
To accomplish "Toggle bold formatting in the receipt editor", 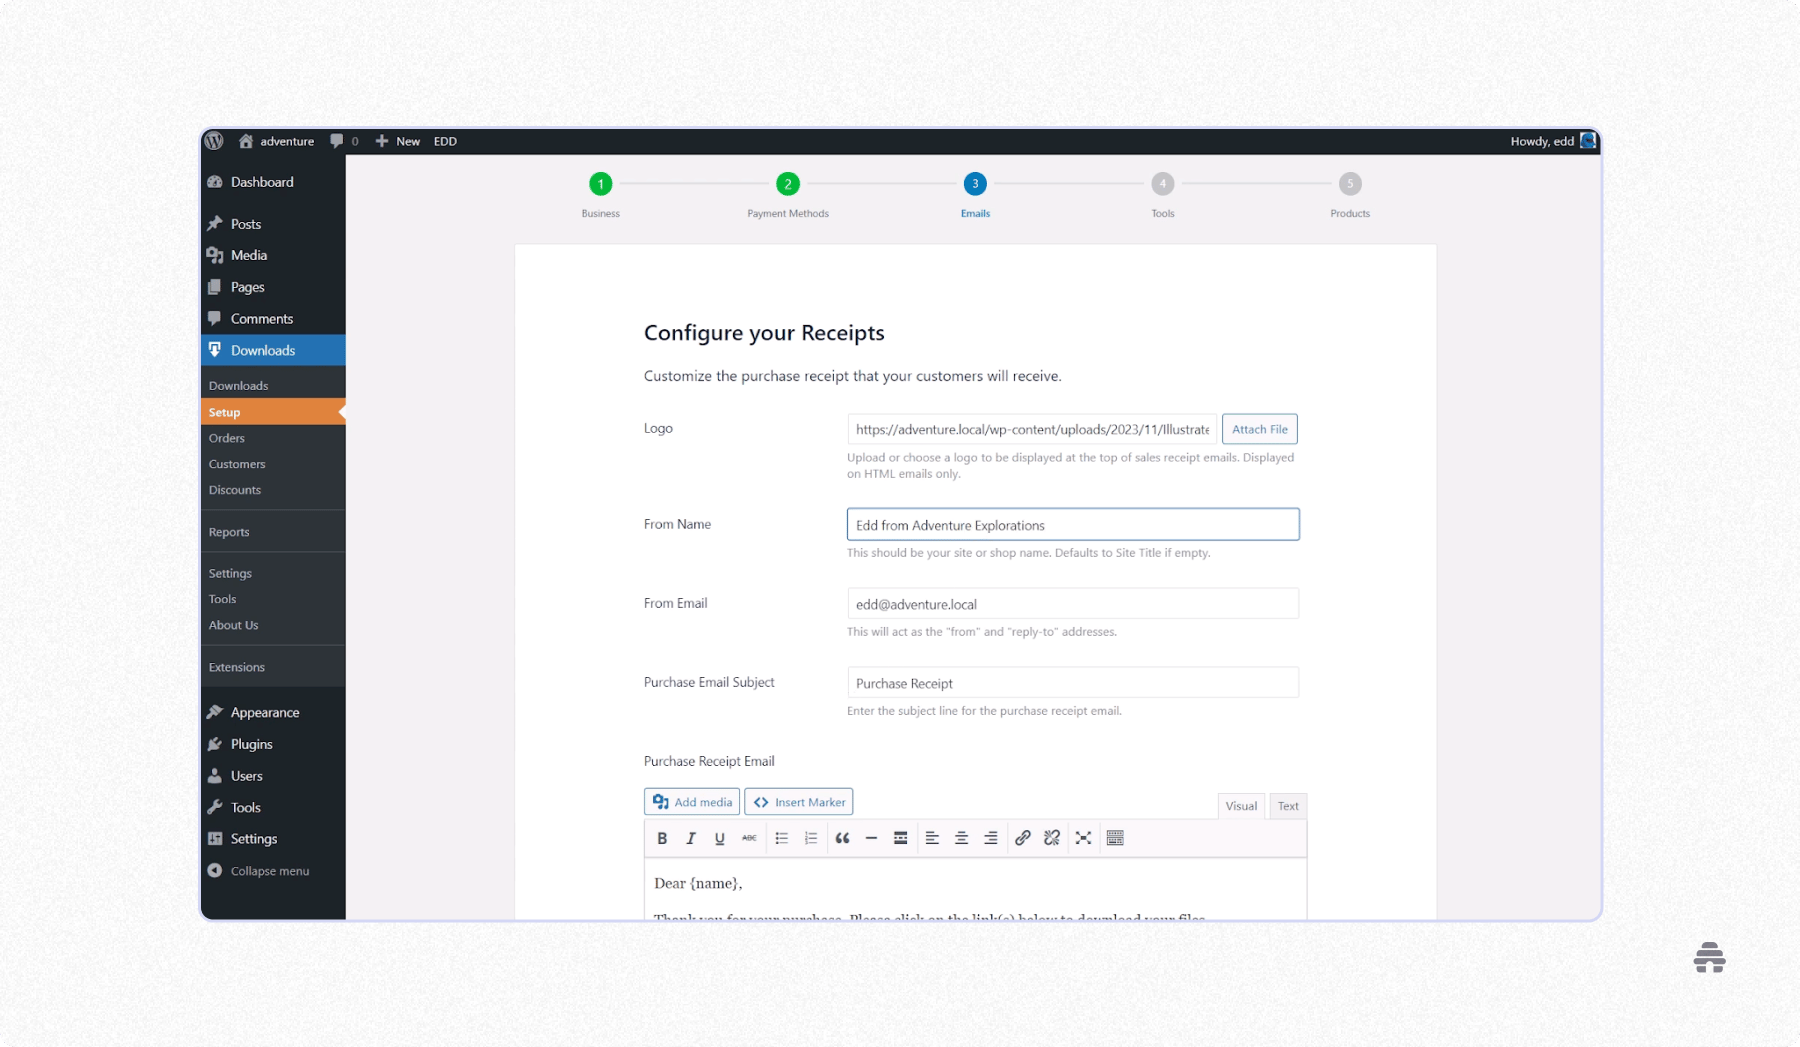I will 662,838.
